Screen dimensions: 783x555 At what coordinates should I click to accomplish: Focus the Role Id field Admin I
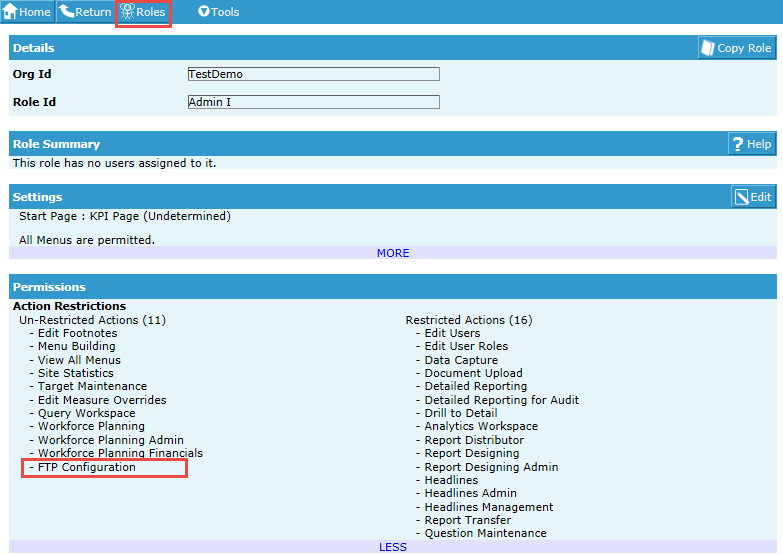[314, 102]
